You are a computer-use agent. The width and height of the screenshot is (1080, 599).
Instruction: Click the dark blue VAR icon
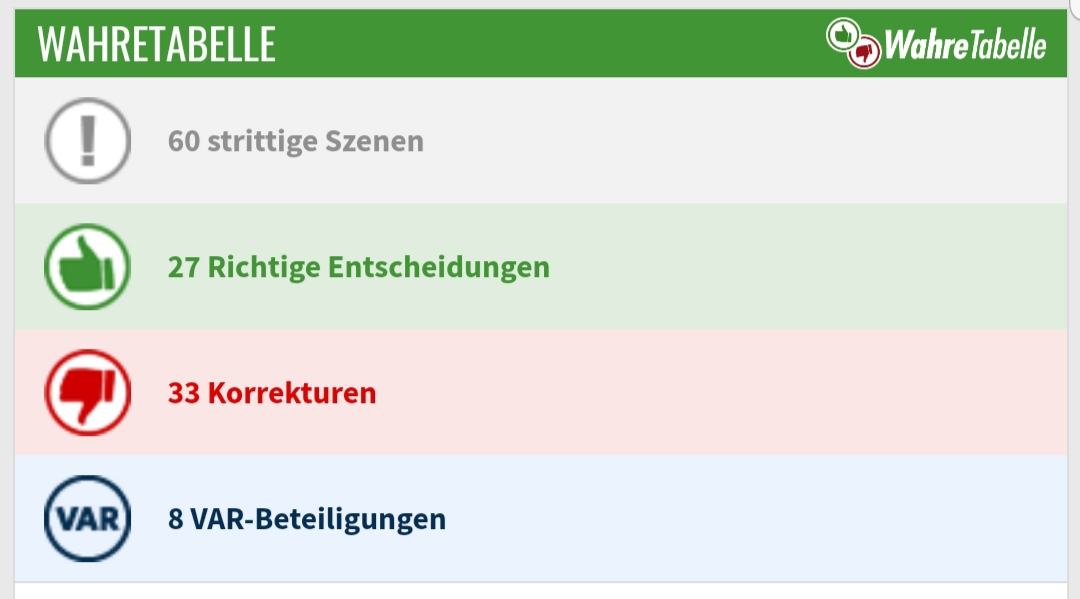pos(88,519)
